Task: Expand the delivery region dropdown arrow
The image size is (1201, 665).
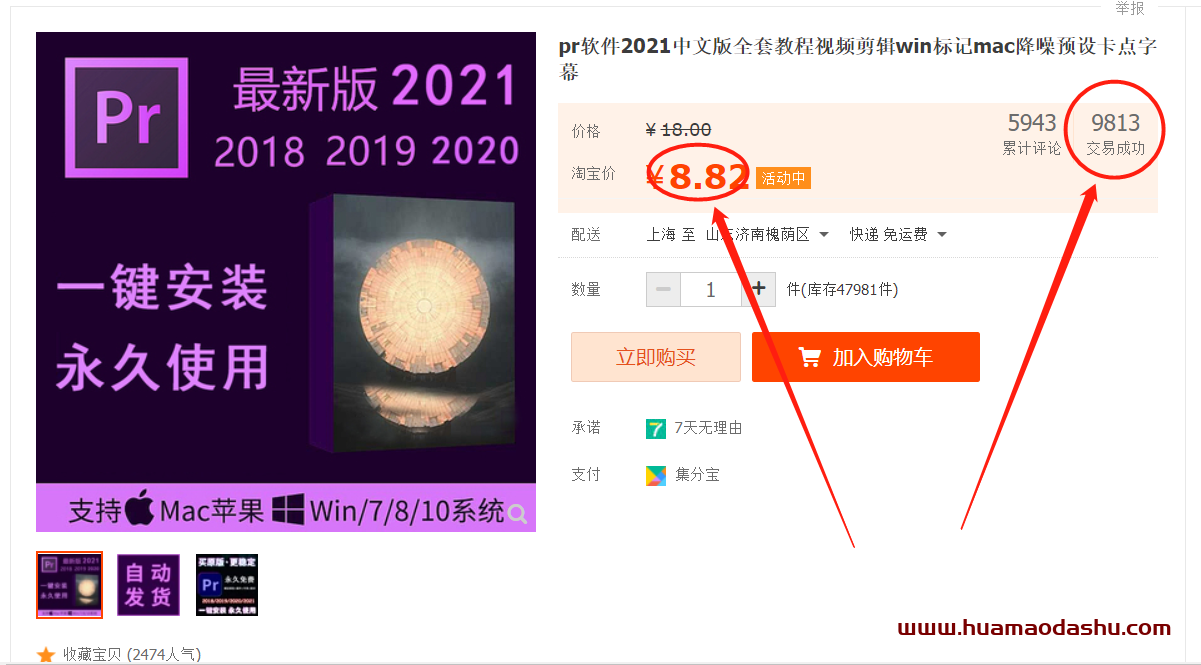Action: click(824, 235)
